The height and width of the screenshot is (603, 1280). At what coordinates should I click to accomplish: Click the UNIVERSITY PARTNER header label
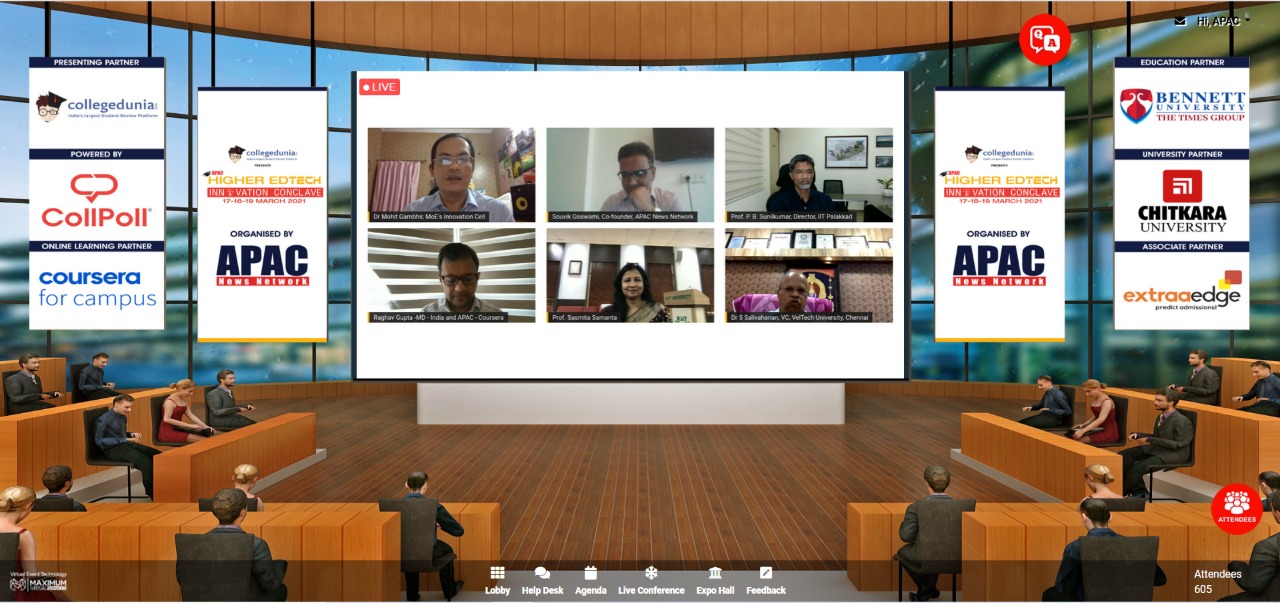[1182, 154]
